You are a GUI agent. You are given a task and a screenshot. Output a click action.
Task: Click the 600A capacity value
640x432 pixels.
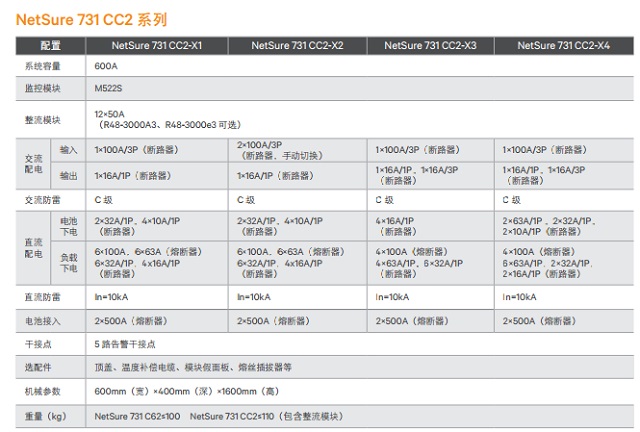pyautogui.click(x=106, y=66)
